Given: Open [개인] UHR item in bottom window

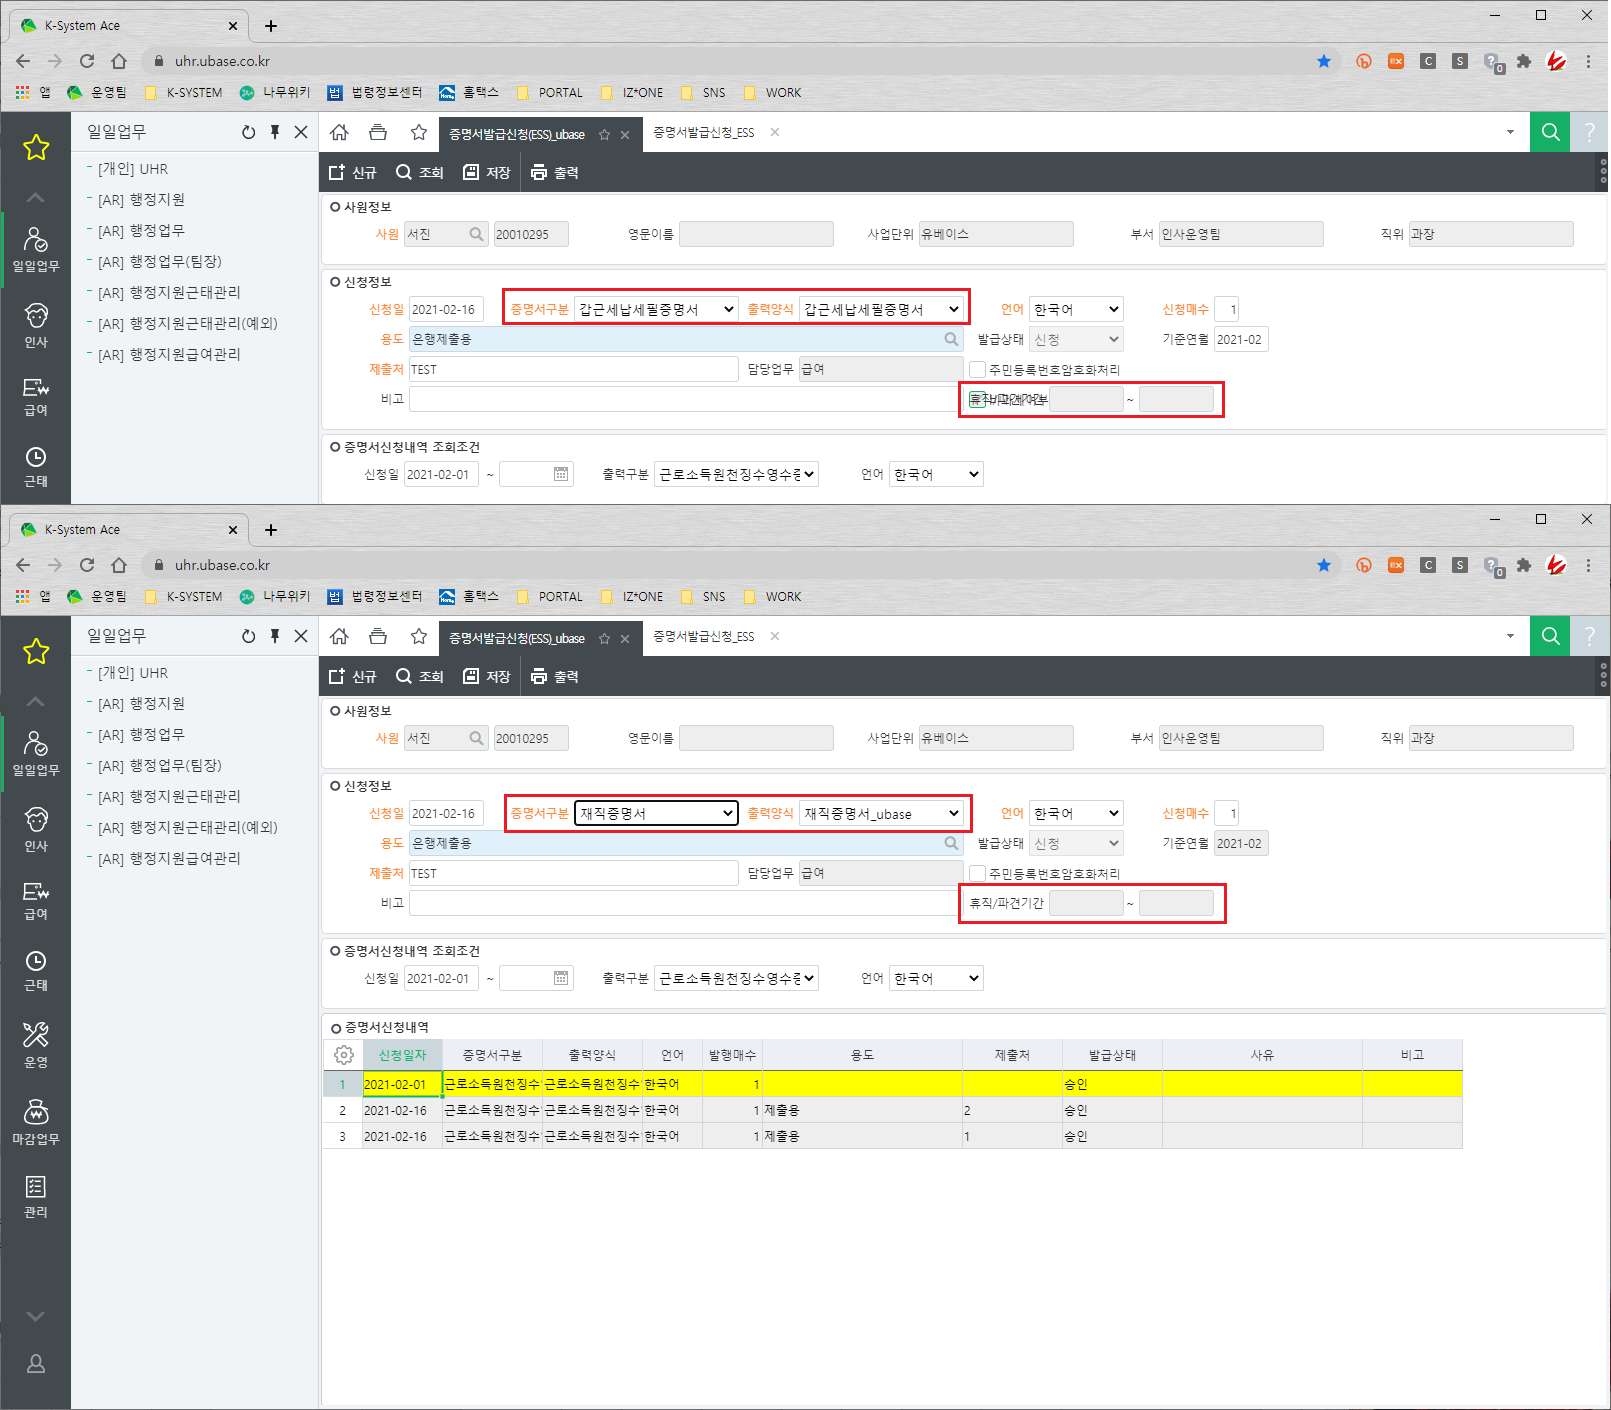Looking at the screenshot, I should click(x=133, y=673).
